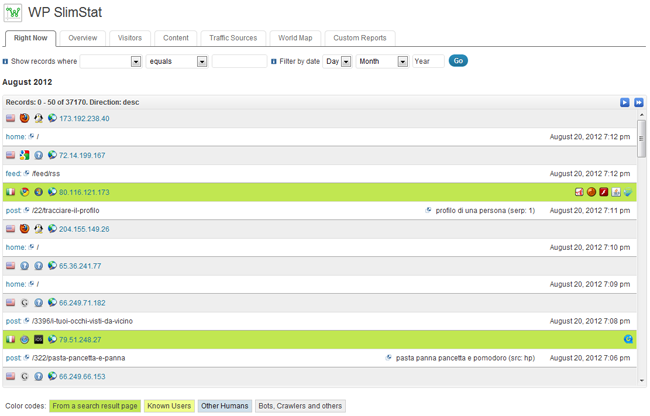Click Known Users color code
The image size is (650, 416).
pyautogui.click(x=169, y=406)
